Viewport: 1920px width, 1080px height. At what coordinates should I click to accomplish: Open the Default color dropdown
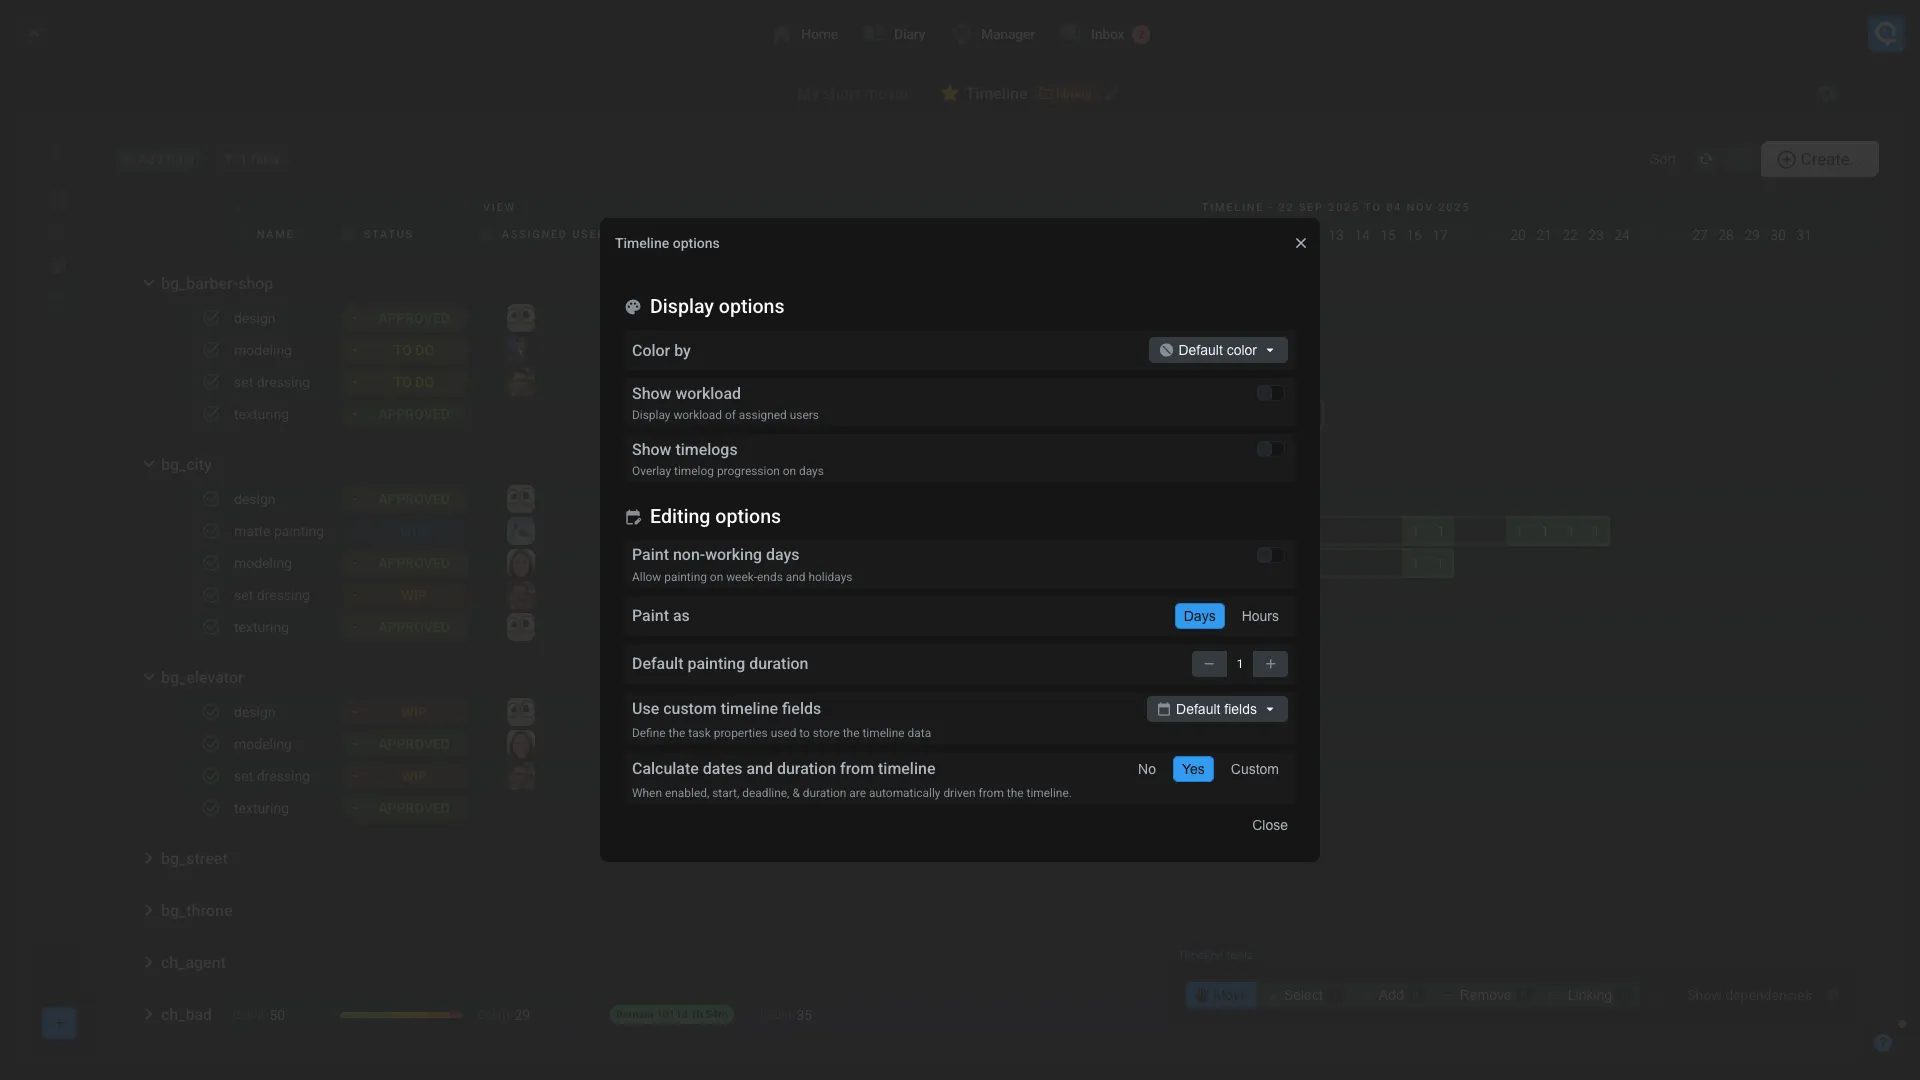click(x=1216, y=350)
